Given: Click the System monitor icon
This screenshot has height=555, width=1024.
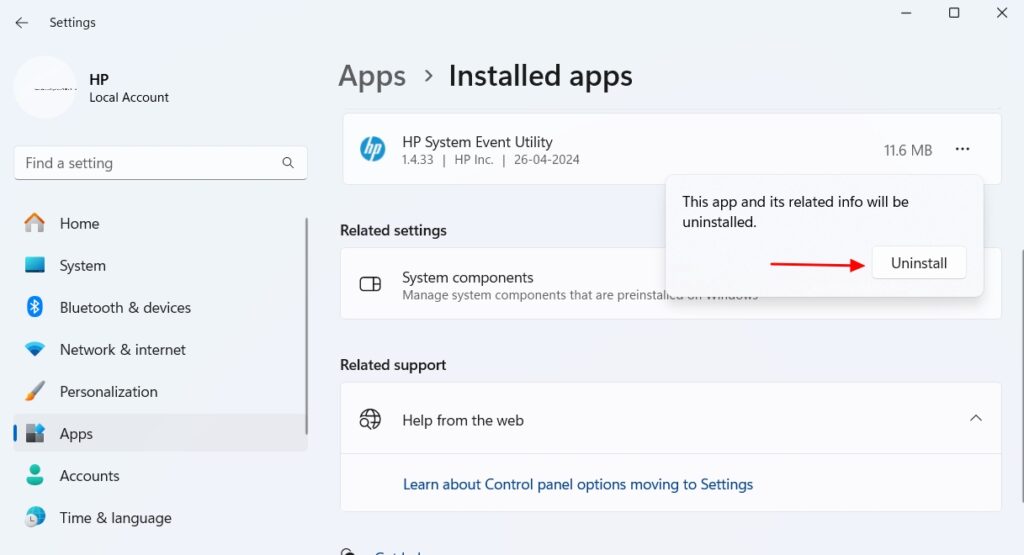Looking at the screenshot, I should pyautogui.click(x=35, y=265).
